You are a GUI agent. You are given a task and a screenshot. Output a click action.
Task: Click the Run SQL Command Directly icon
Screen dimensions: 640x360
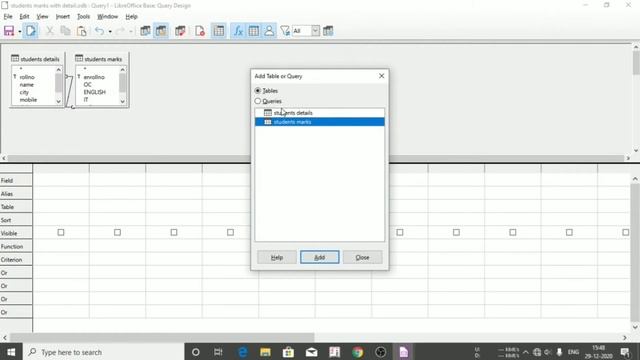click(x=180, y=31)
